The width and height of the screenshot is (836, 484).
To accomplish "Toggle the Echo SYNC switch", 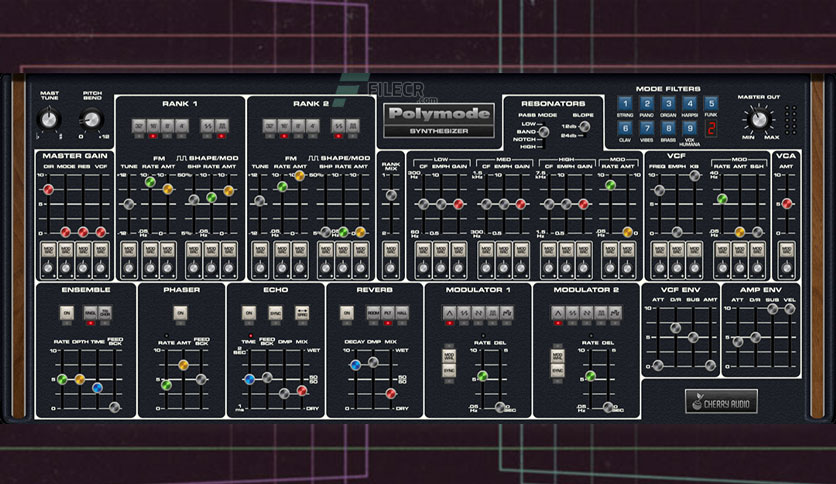I will [x=275, y=313].
